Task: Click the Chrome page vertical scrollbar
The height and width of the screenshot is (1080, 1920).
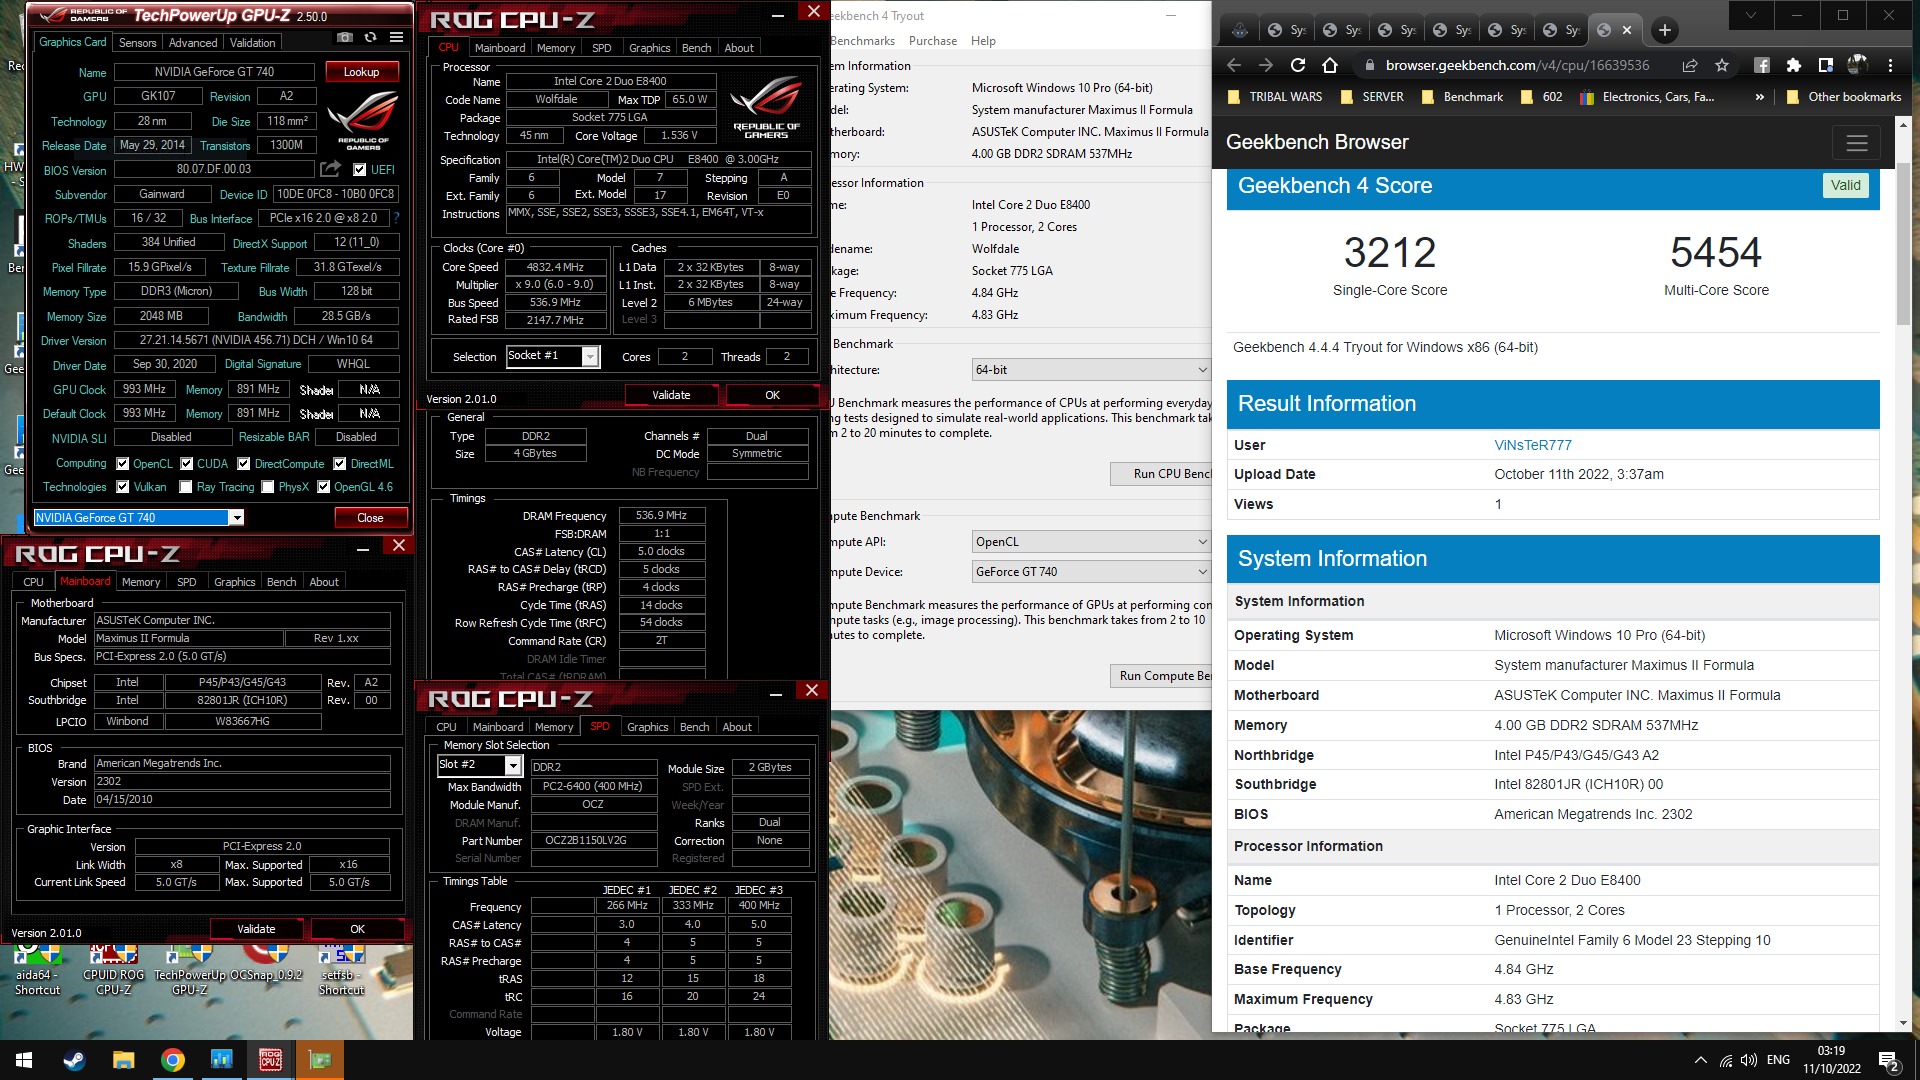Action: 1903,244
